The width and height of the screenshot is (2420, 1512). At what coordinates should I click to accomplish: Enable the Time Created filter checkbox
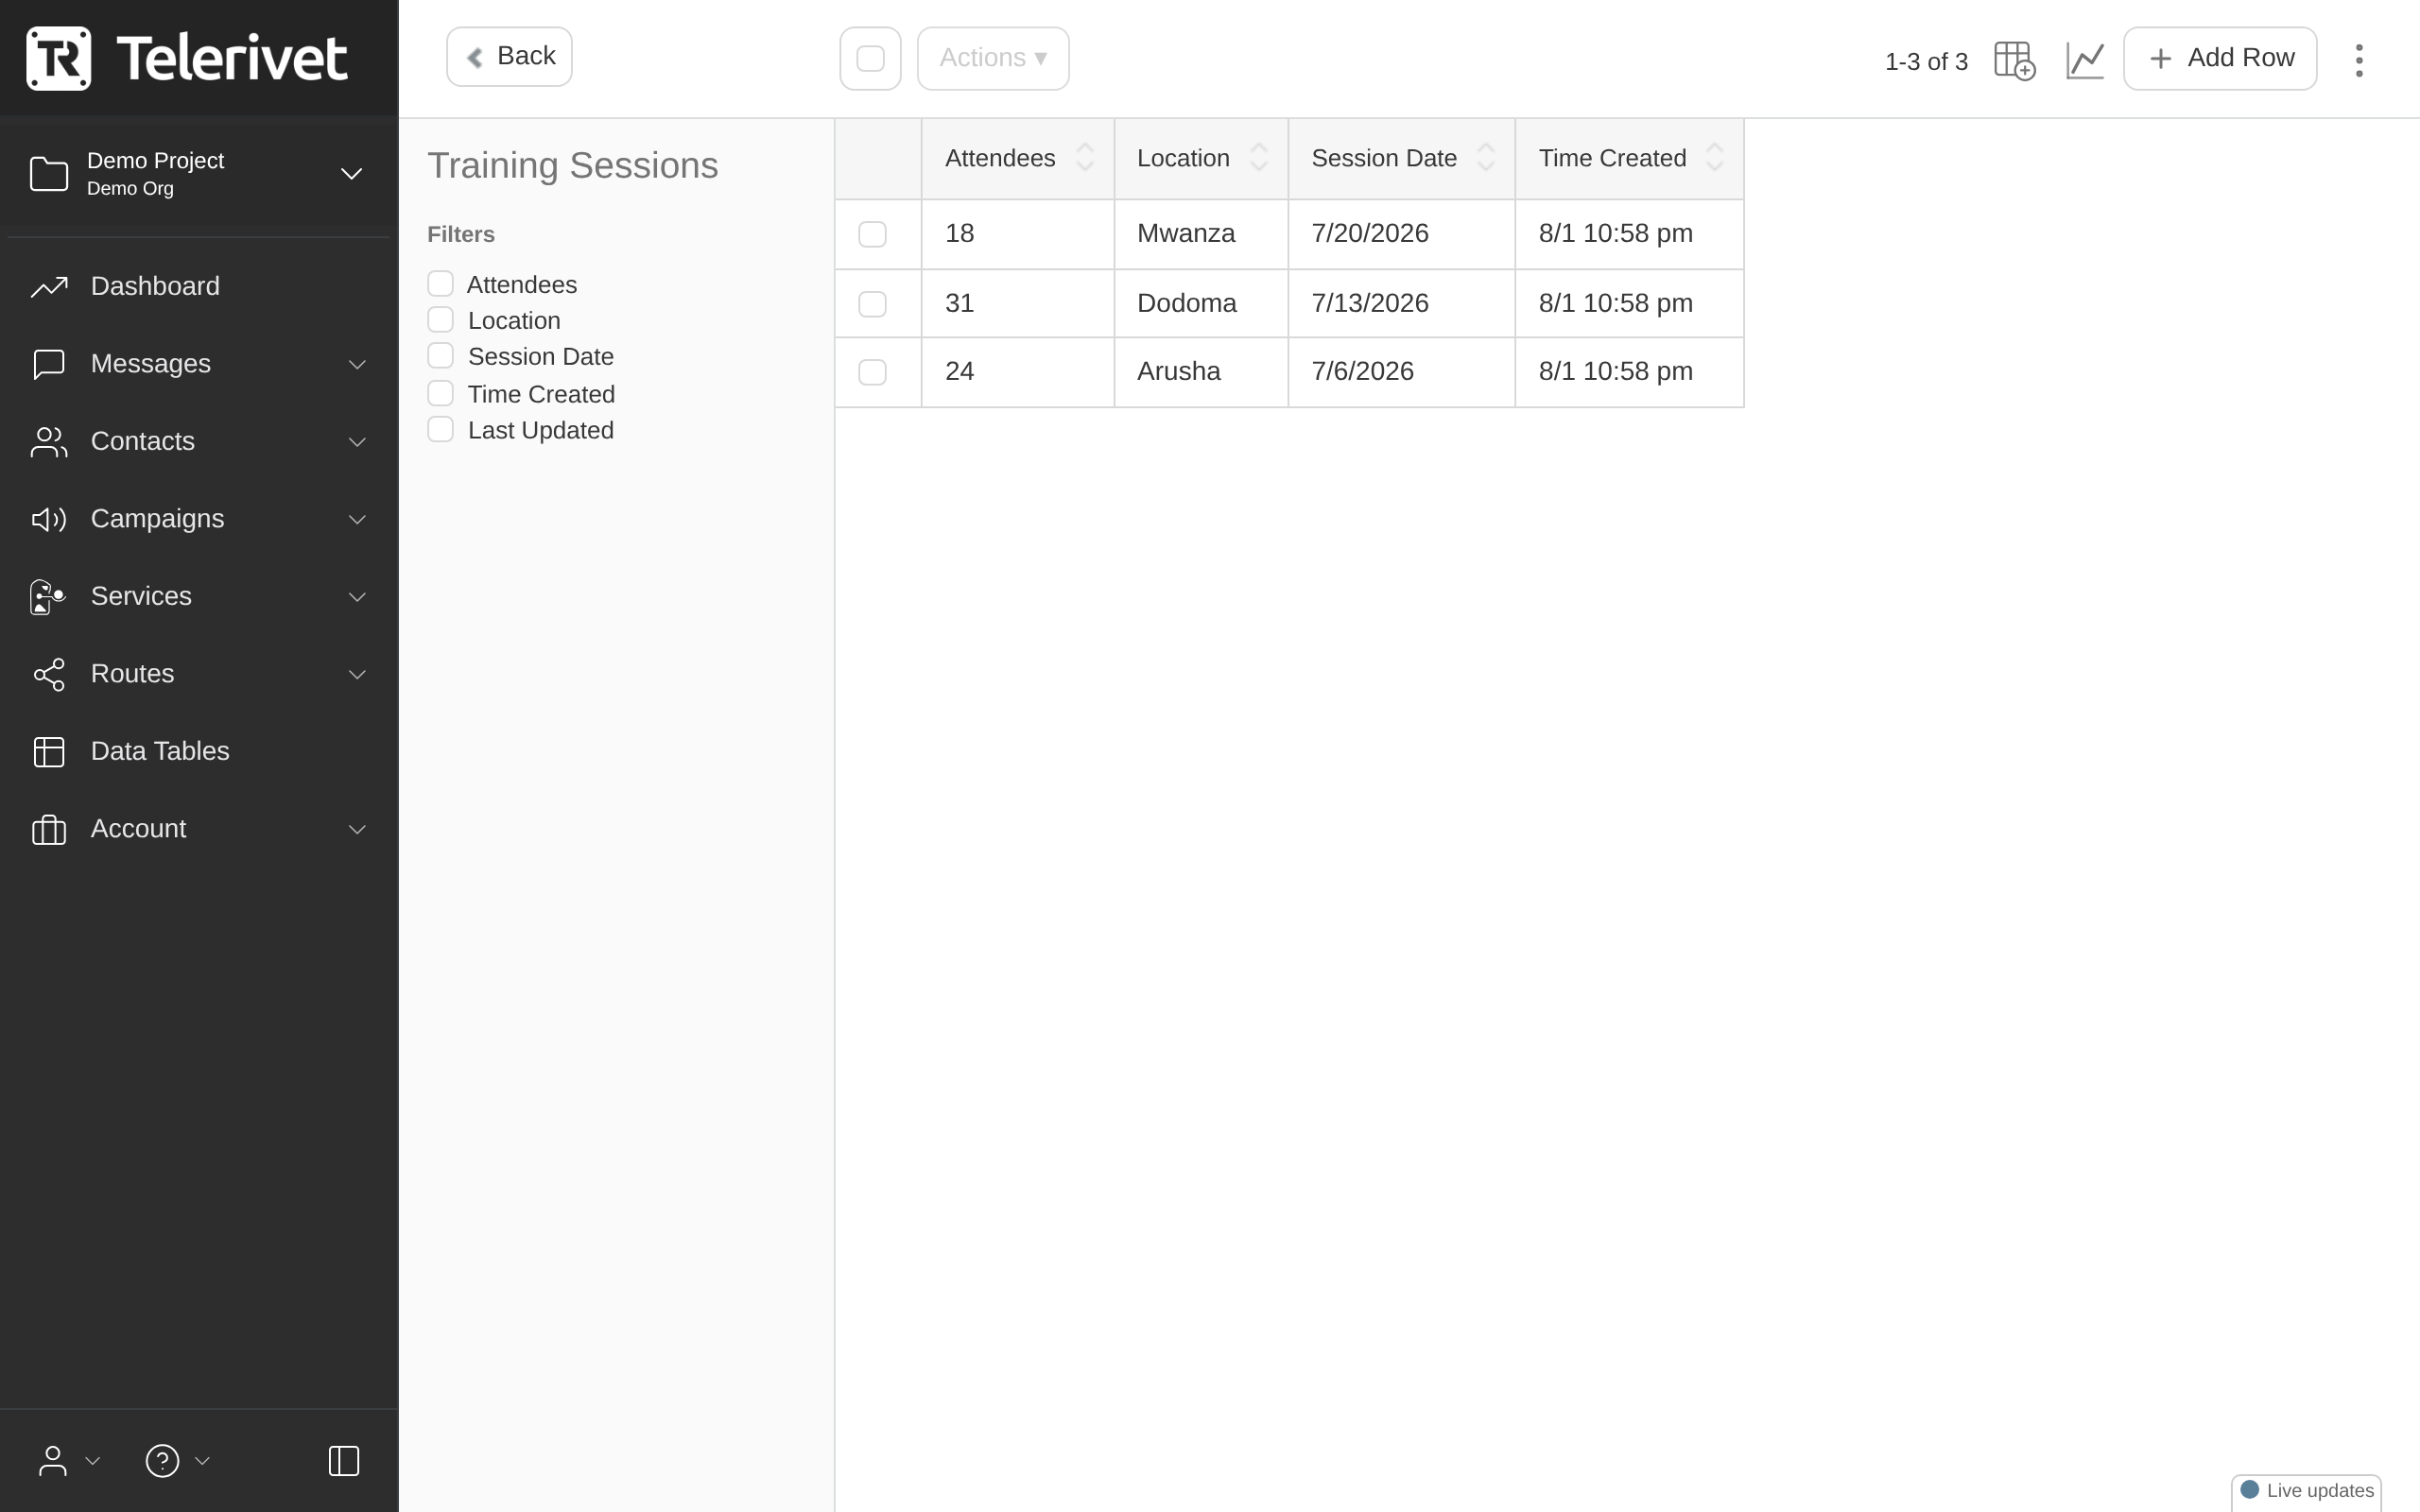click(440, 394)
